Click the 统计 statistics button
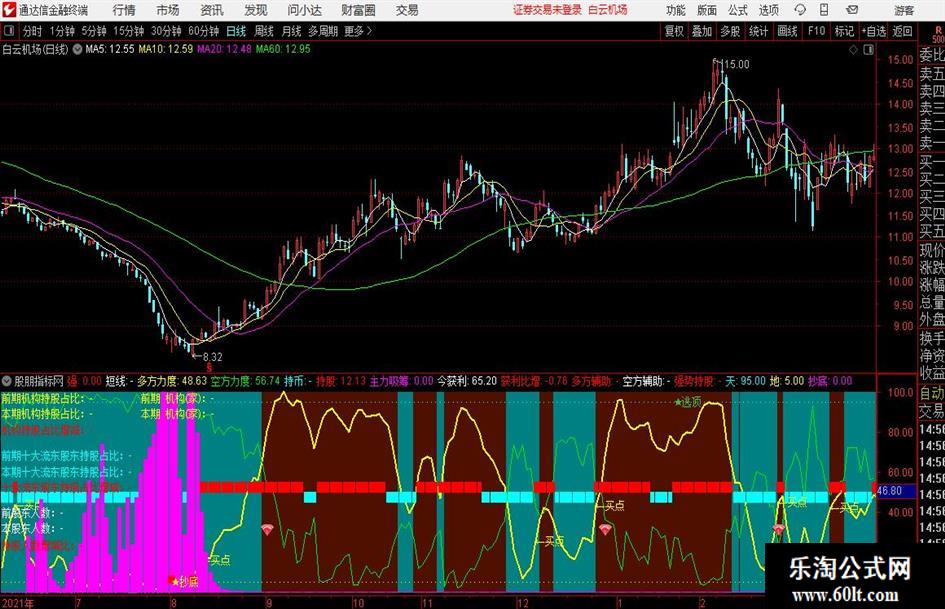The height and width of the screenshot is (609, 945). point(758,31)
